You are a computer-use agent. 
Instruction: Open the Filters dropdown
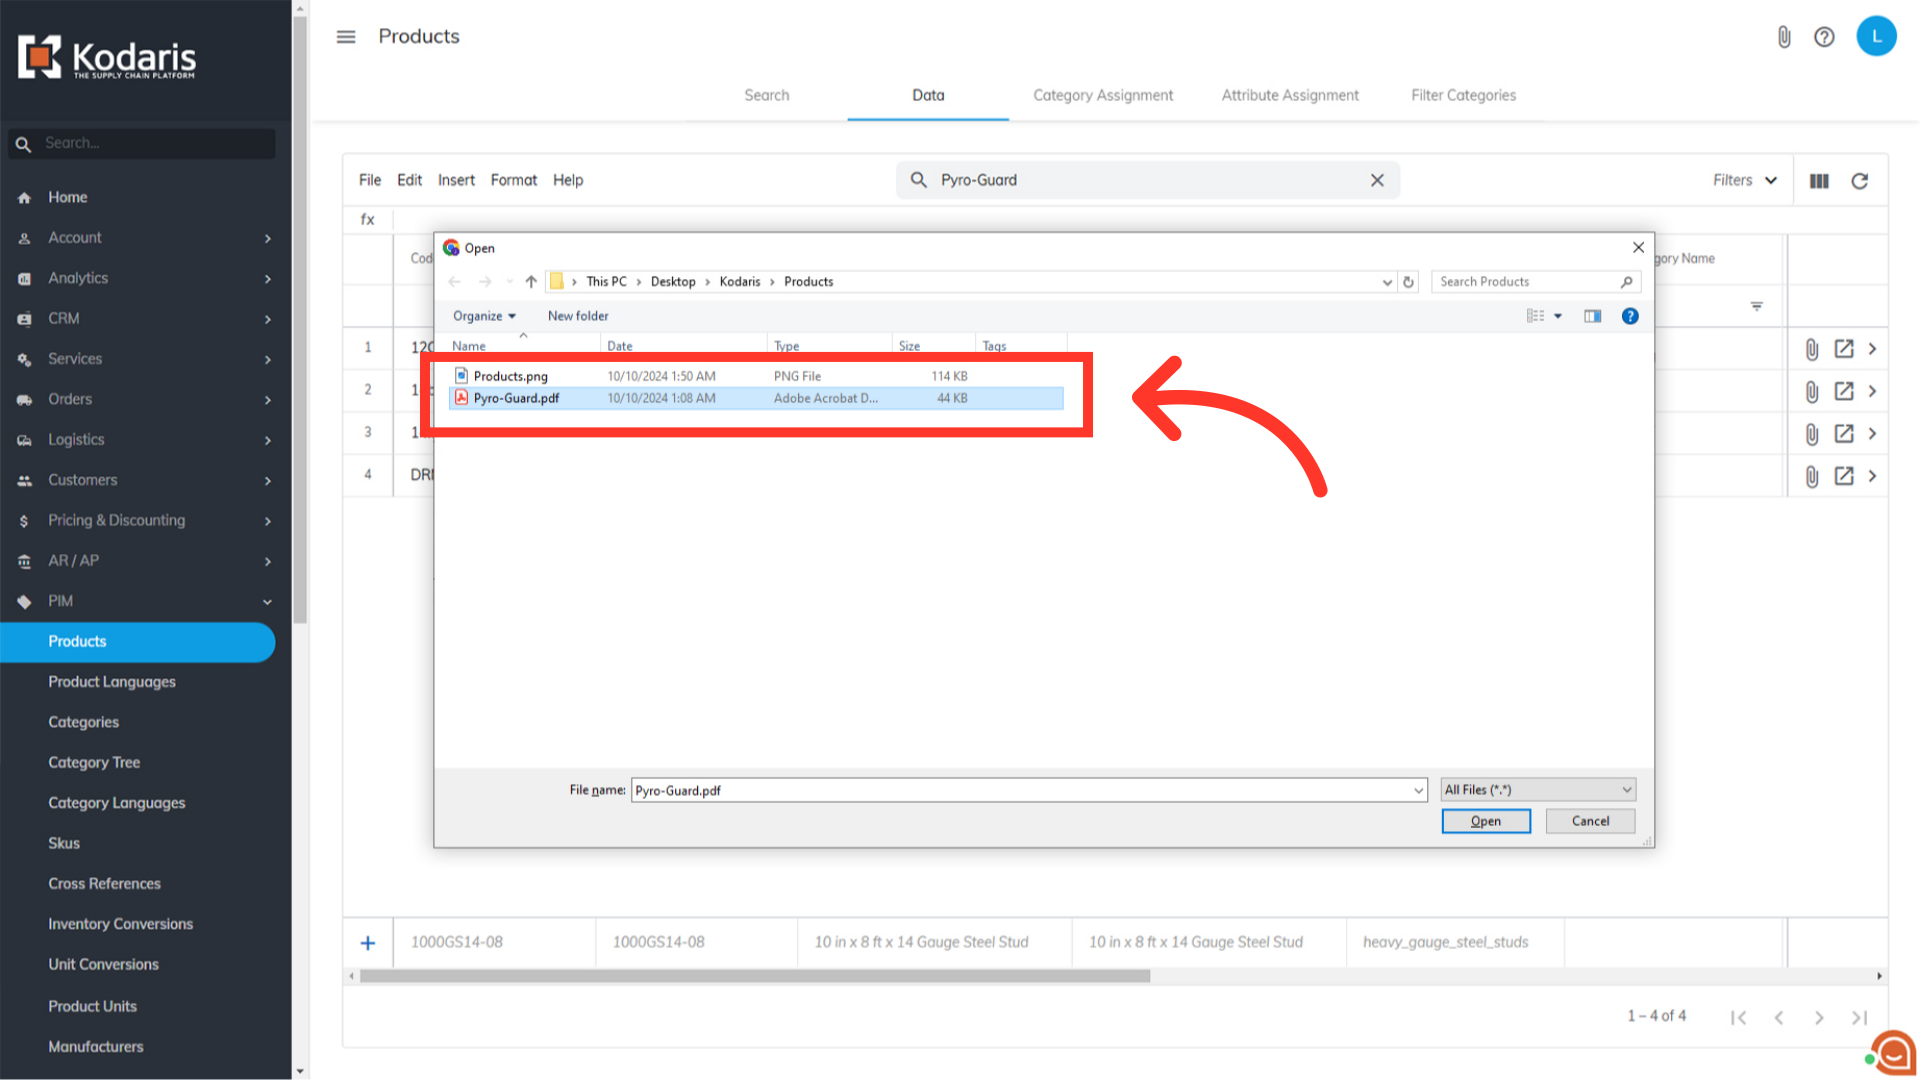coord(1744,180)
